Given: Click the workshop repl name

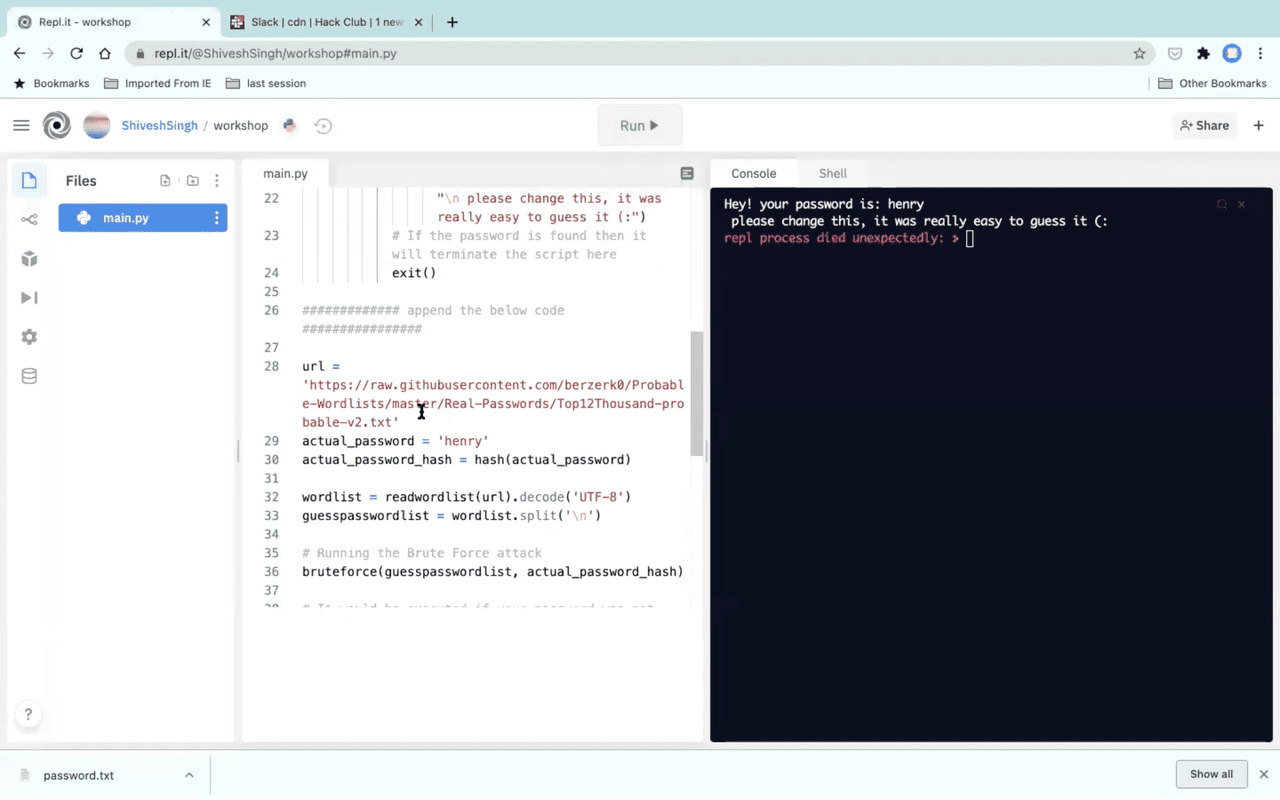Looking at the screenshot, I should [x=241, y=125].
